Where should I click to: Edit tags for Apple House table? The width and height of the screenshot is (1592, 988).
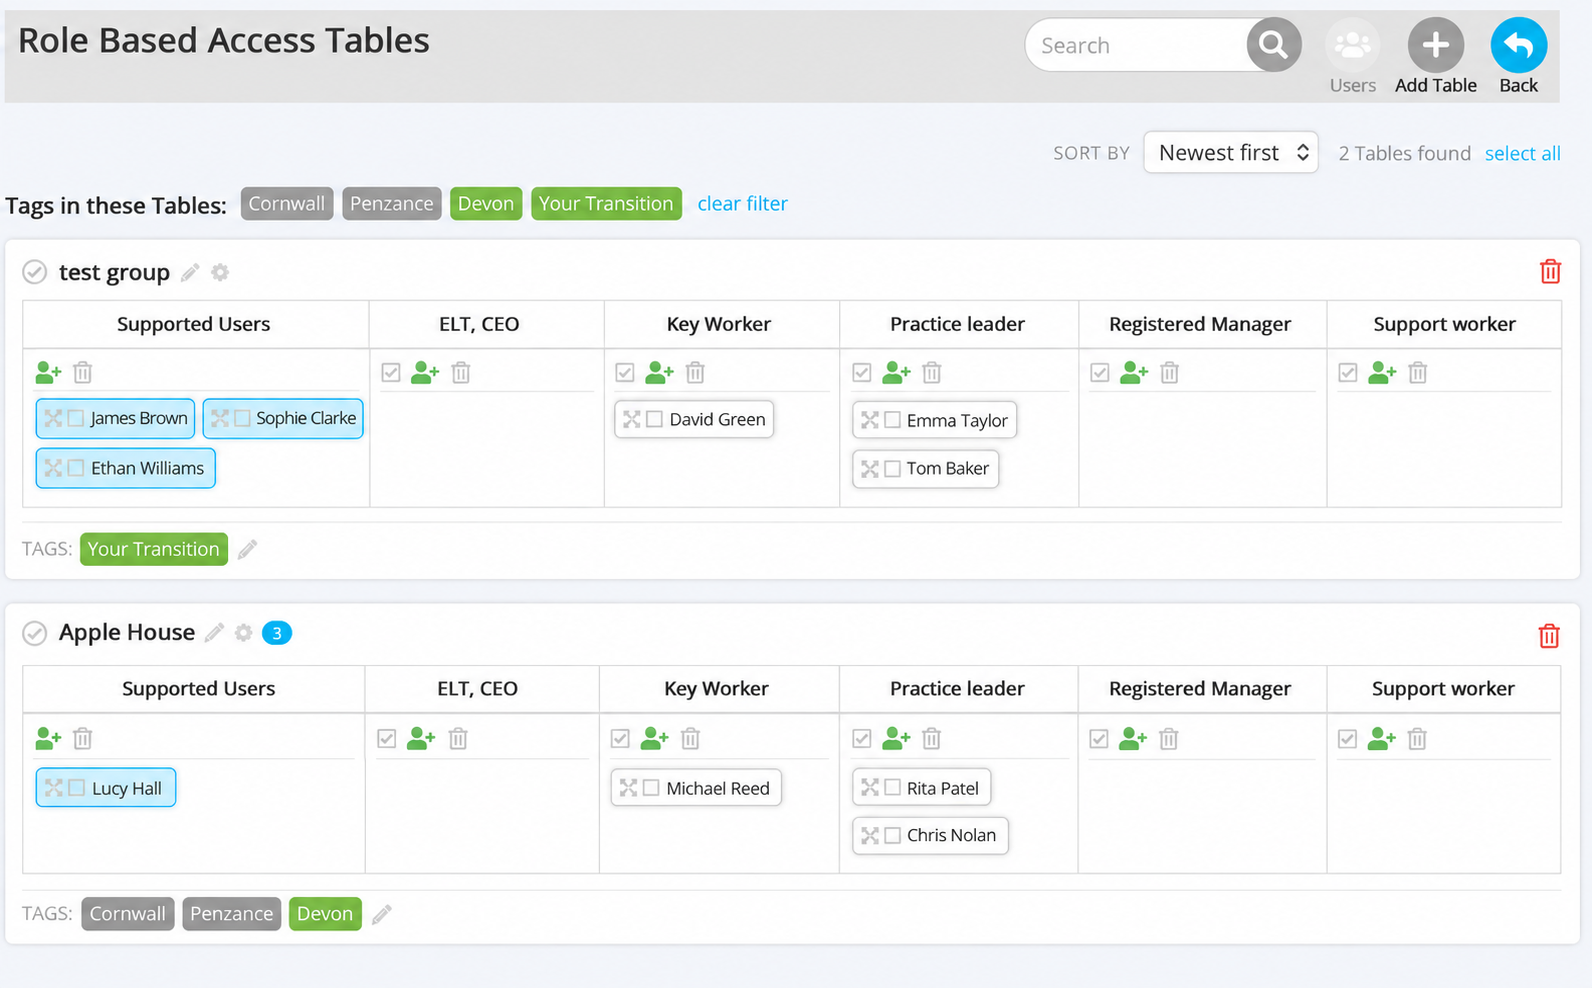click(x=382, y=914)
